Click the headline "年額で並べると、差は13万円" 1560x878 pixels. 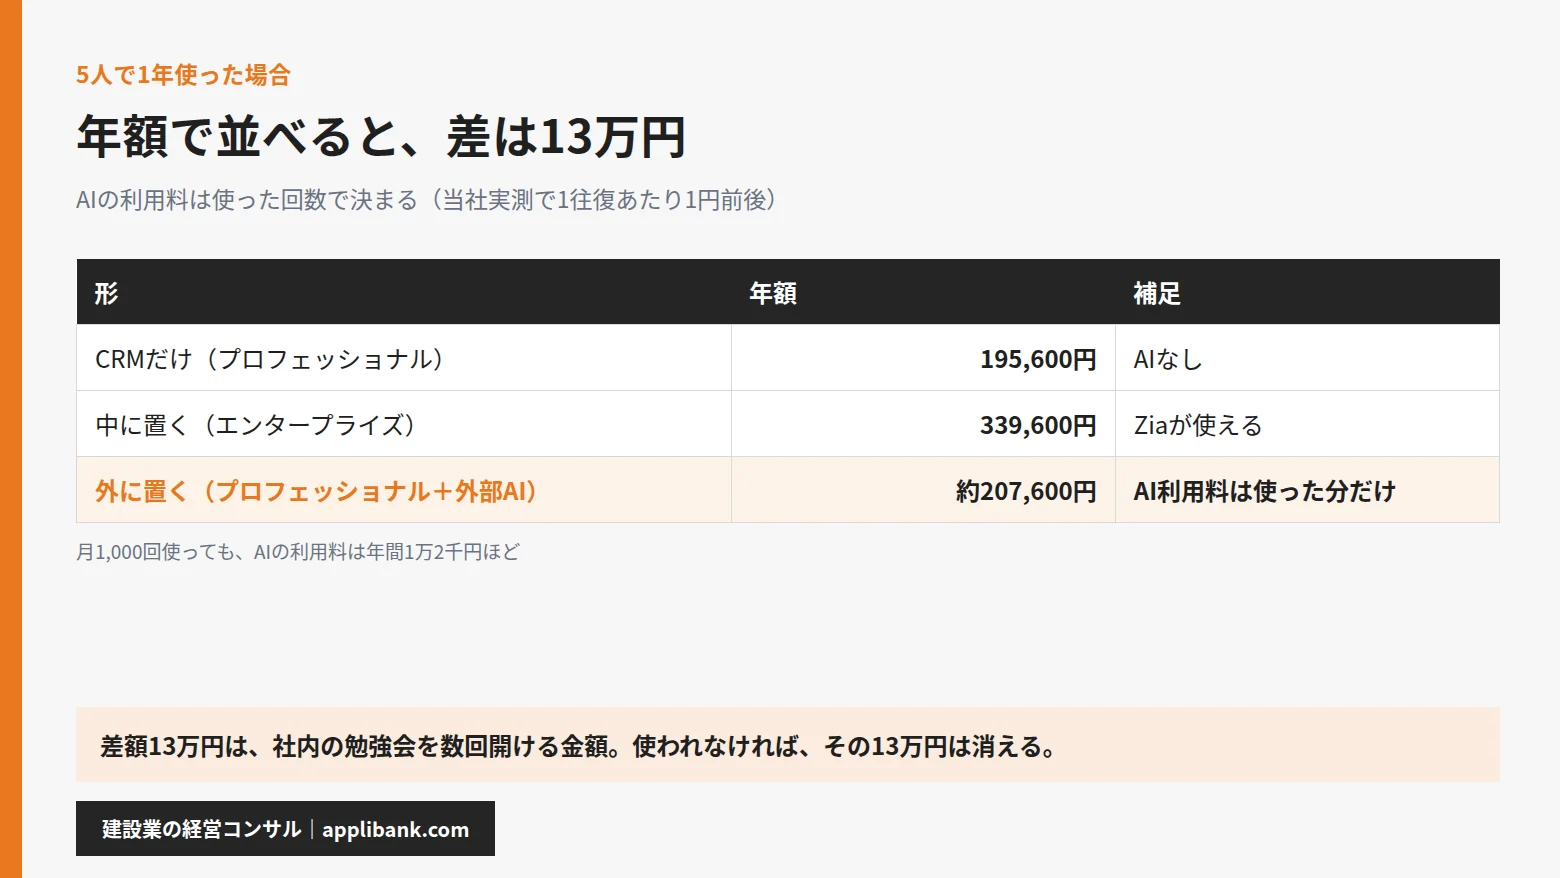point(381,137)
